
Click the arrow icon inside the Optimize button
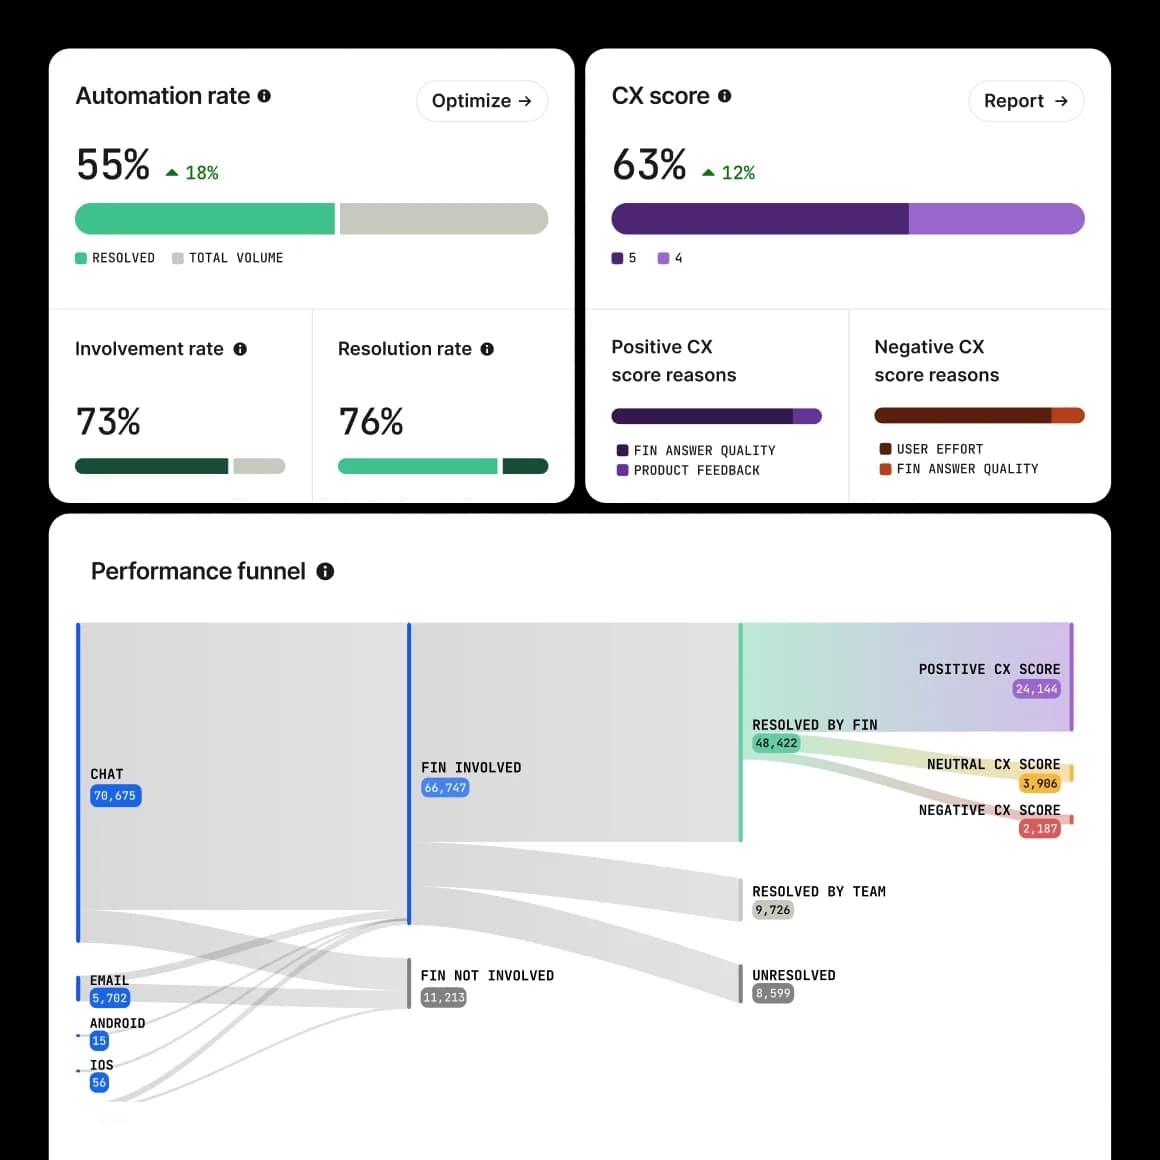pyautogui.click(x=524, y=101)
